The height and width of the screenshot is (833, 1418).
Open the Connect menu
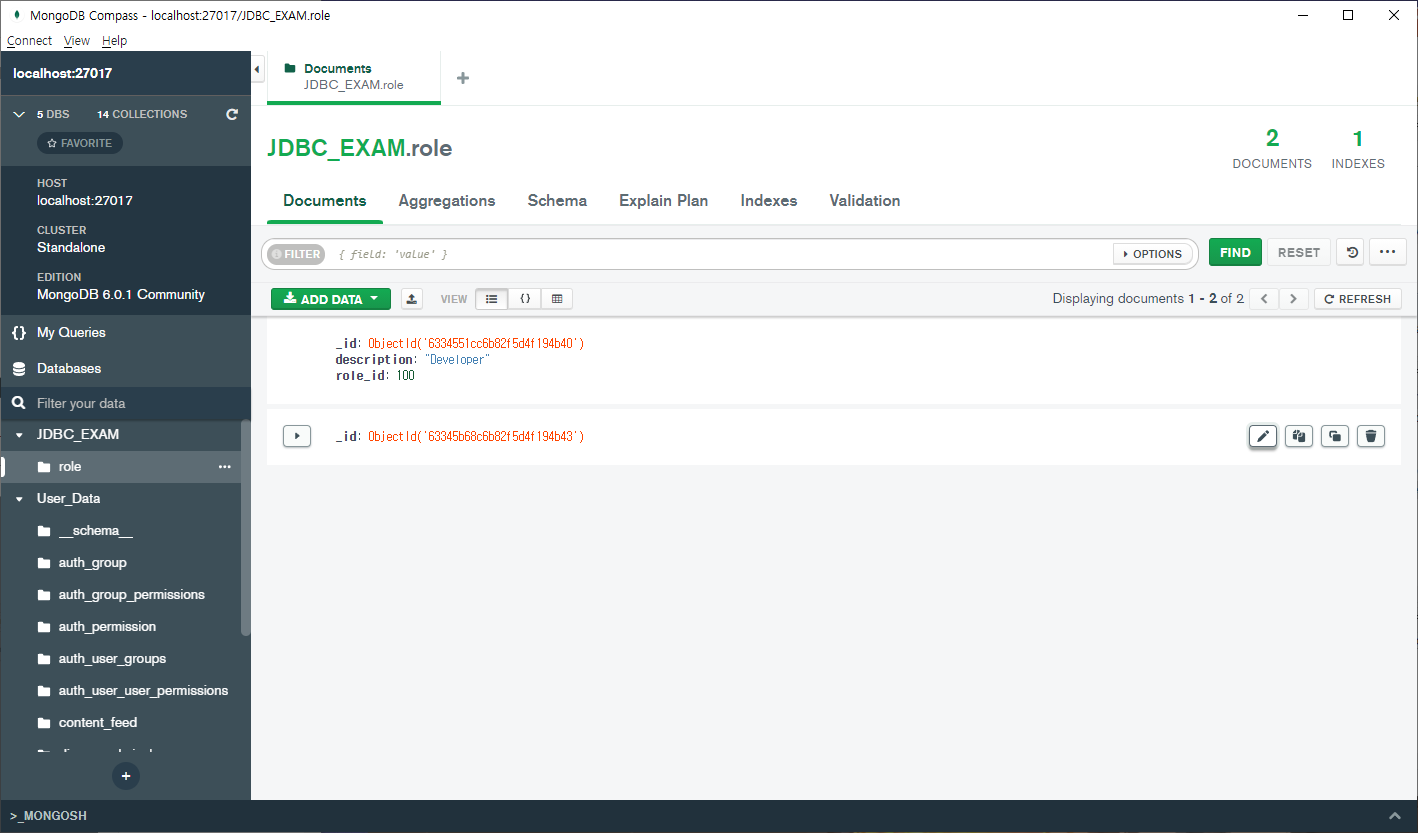pos(29,41)
